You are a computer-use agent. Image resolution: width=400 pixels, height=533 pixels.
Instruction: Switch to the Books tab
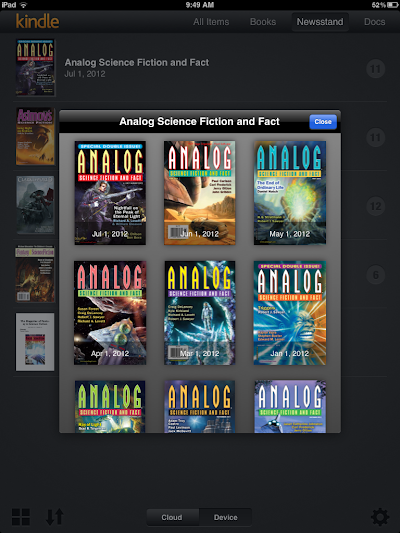(263, 22)
